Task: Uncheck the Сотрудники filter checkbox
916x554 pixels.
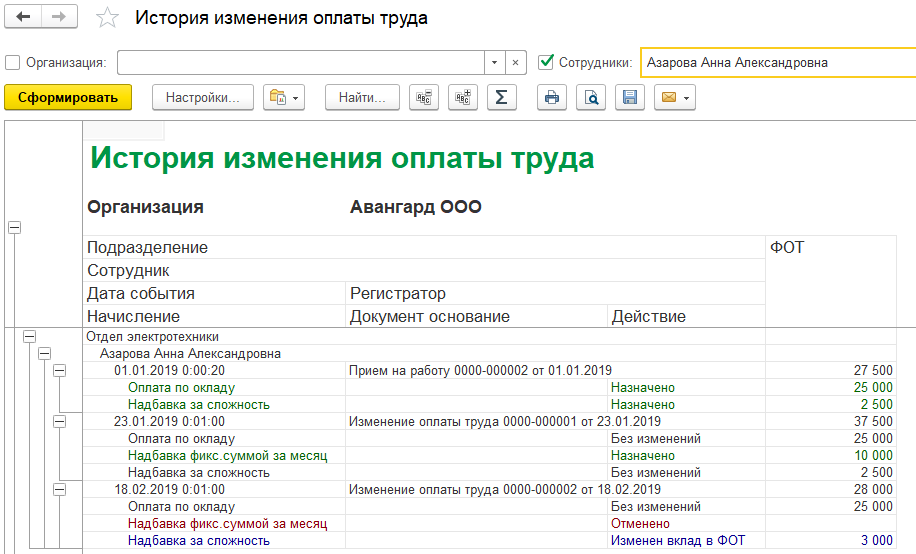Action: click(x=546, y=62)
